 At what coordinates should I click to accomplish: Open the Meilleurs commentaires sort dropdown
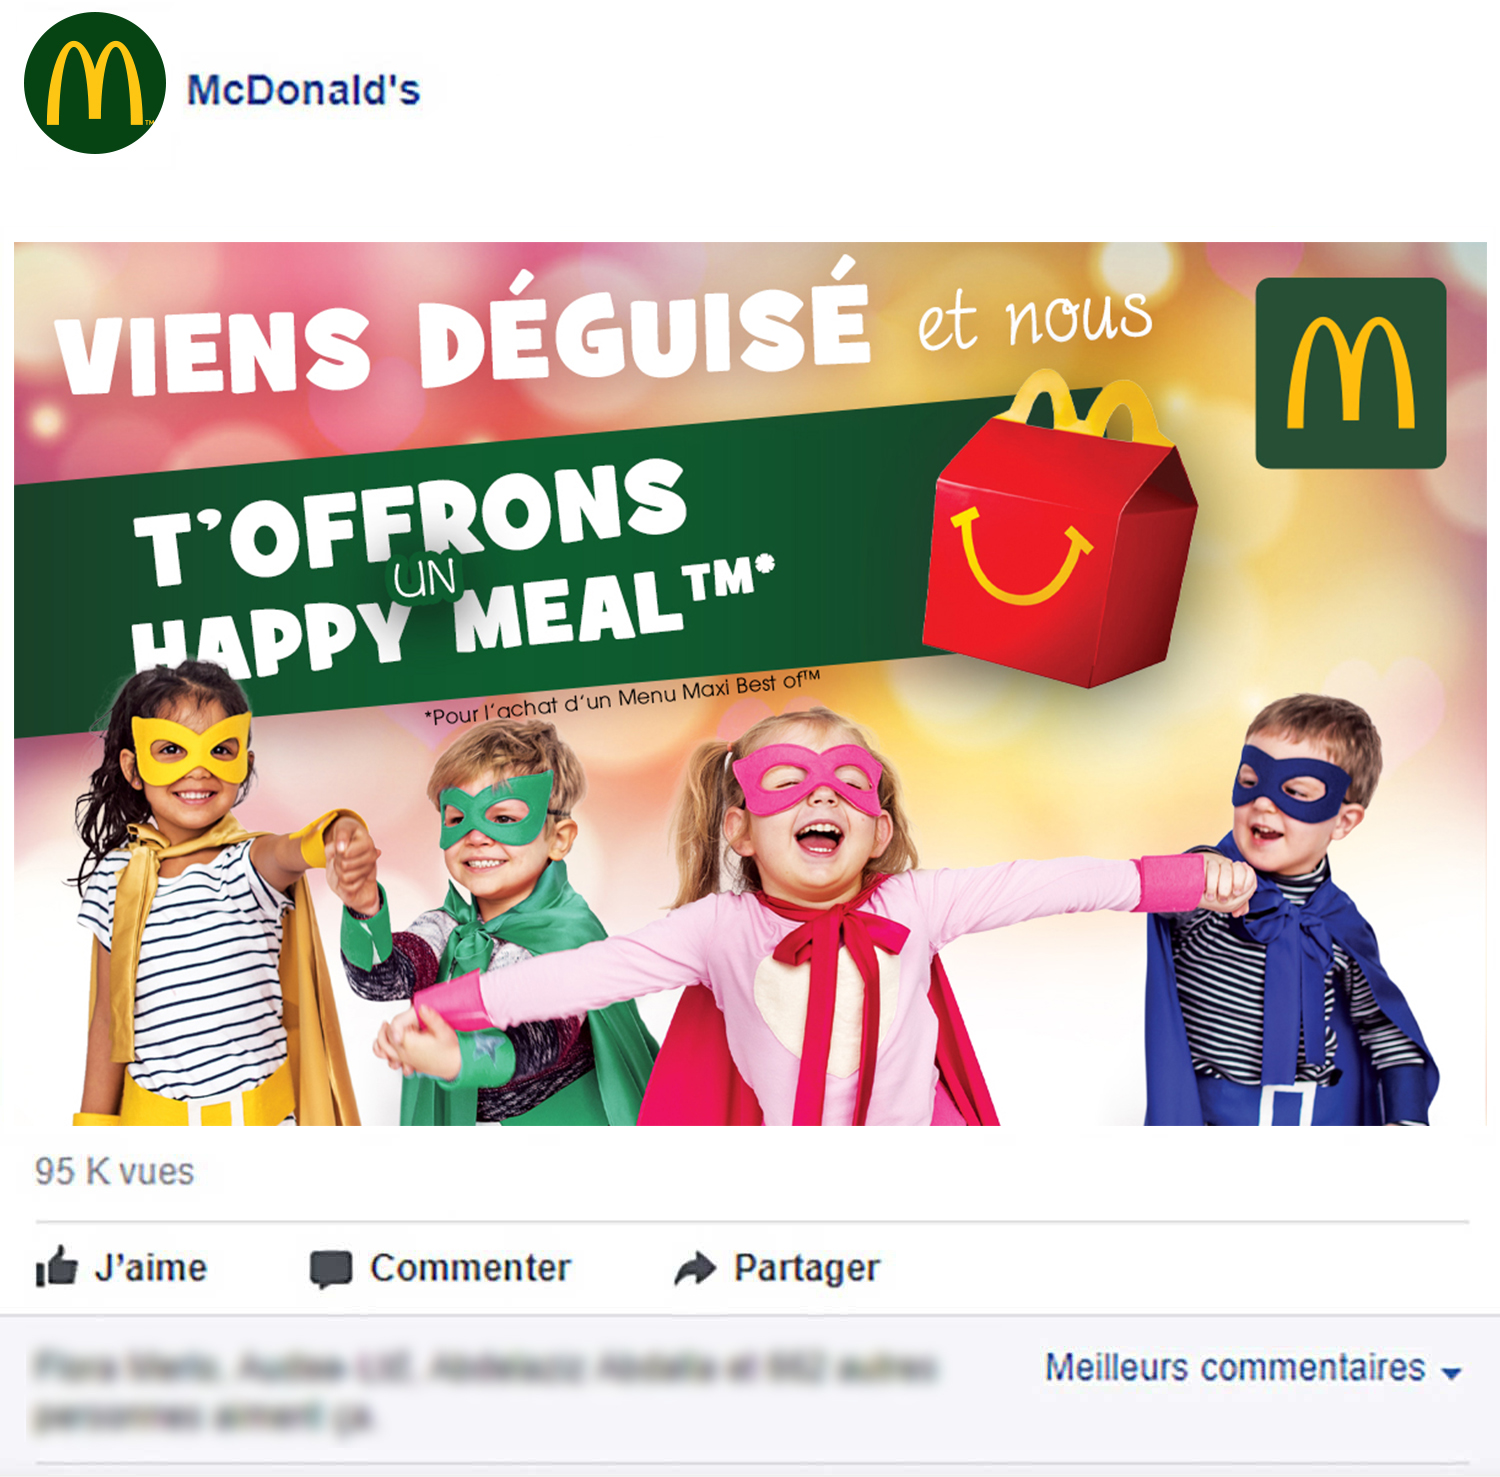[x=1253, y=1367]
